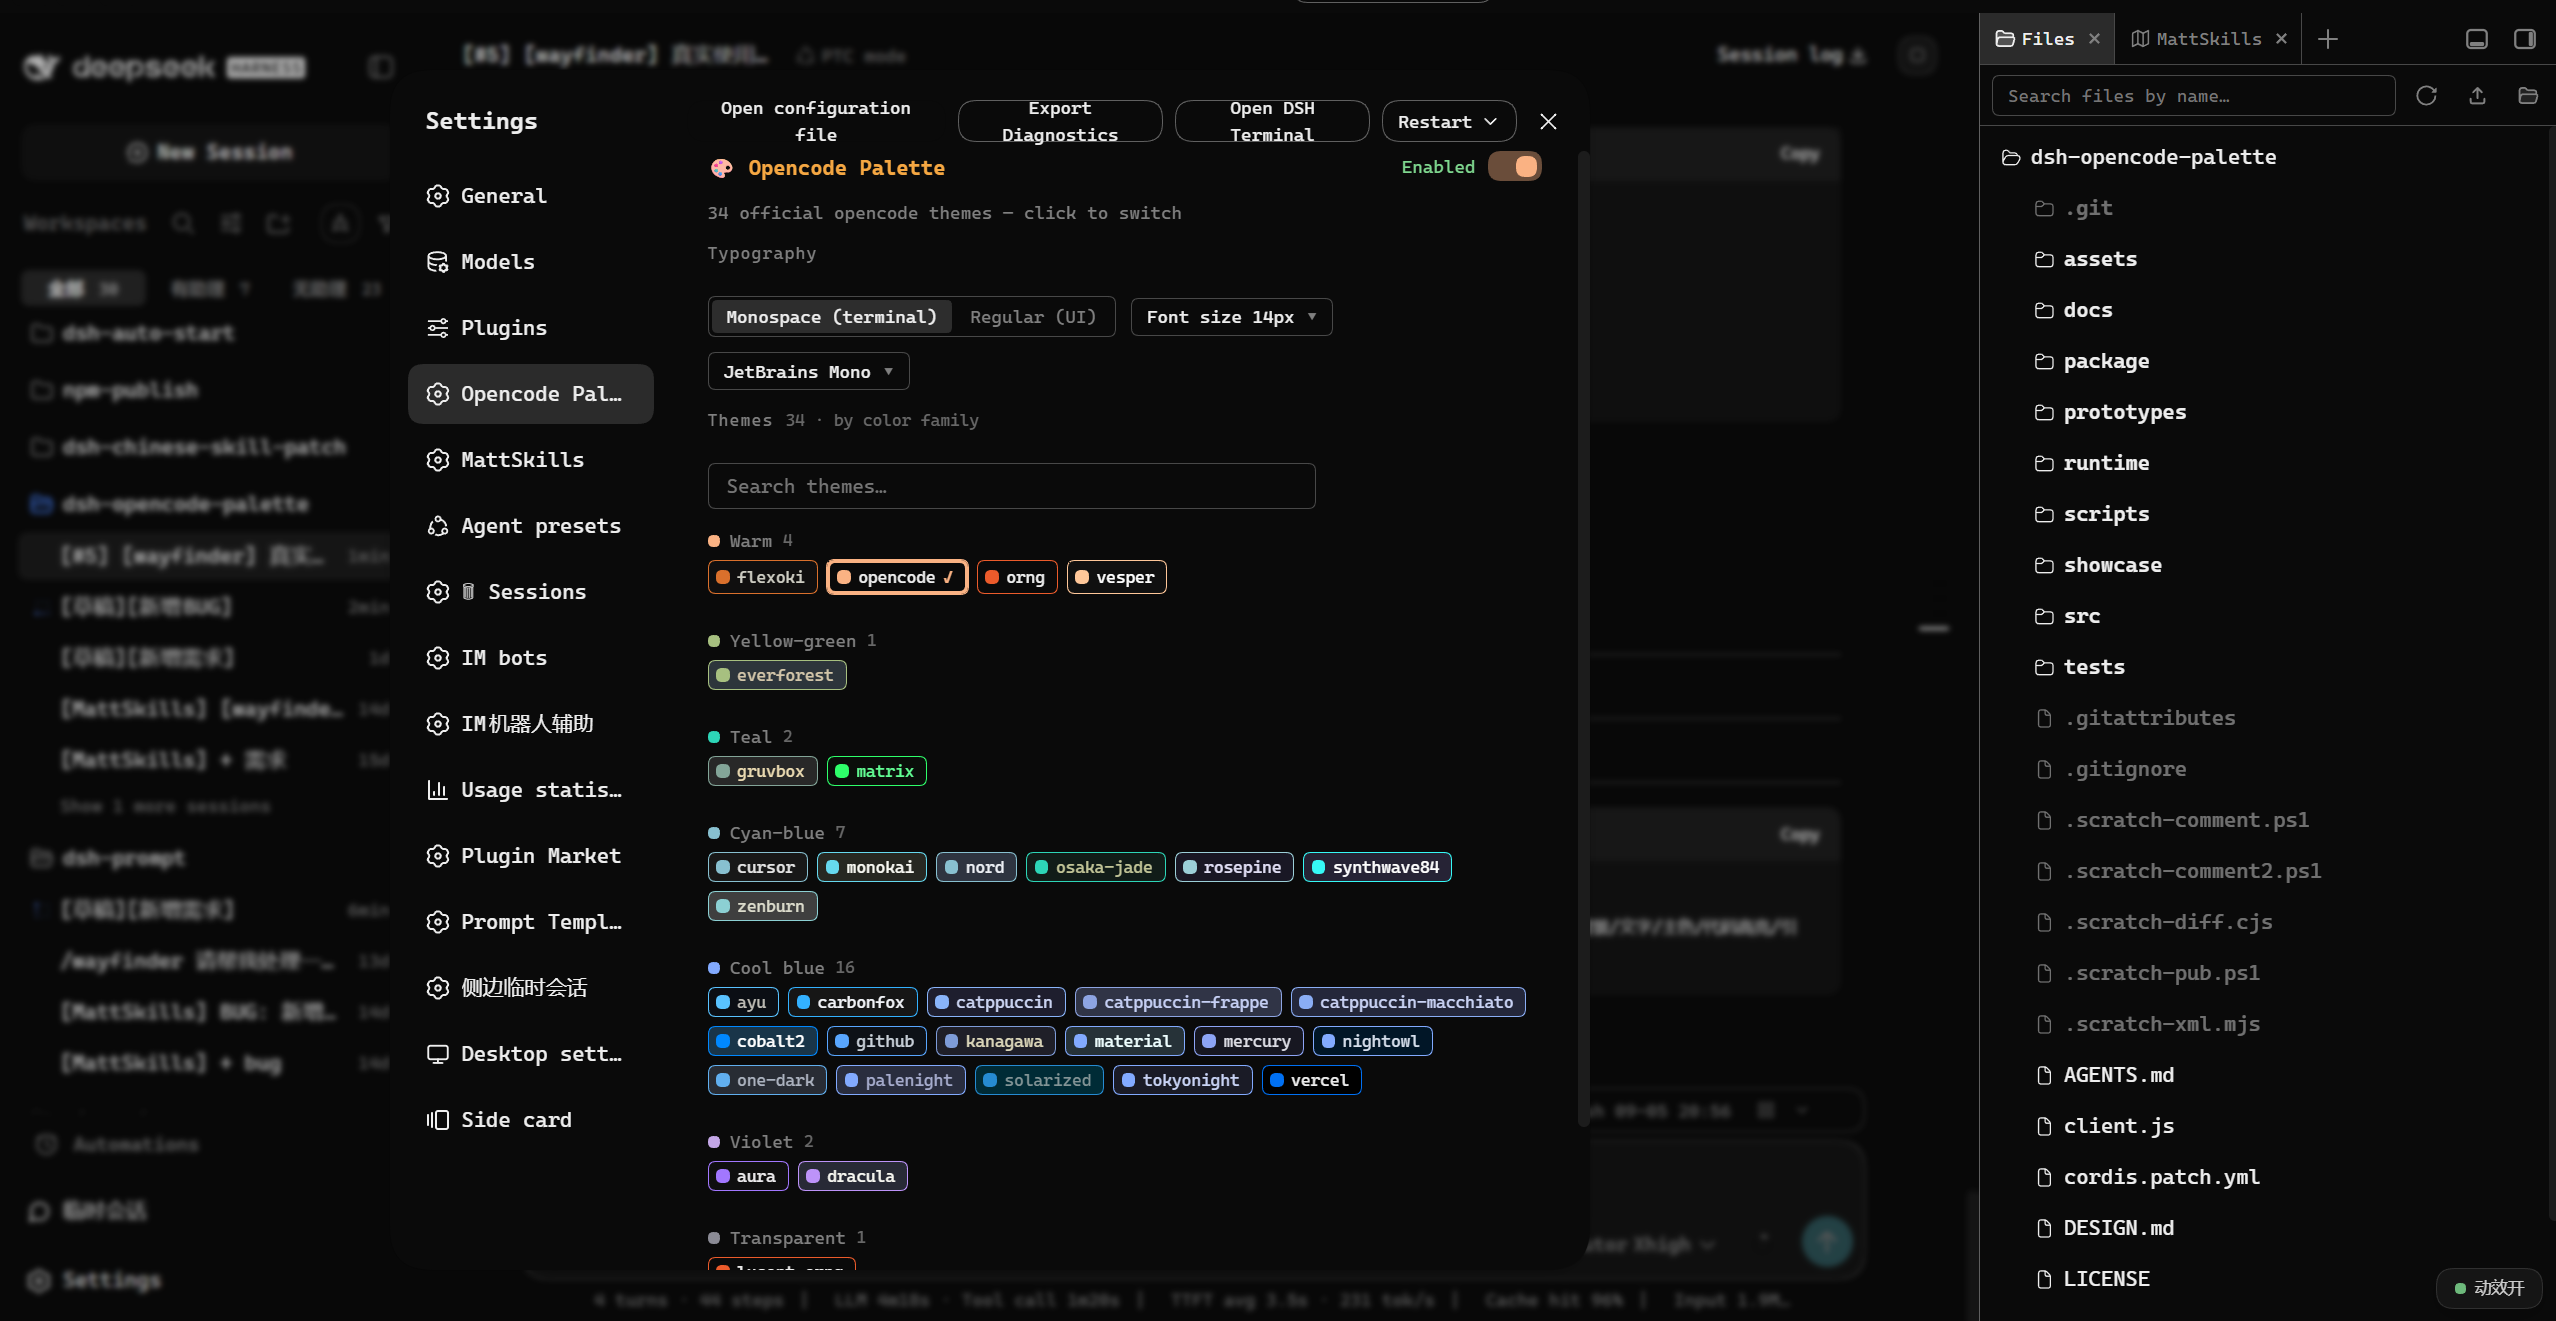Toggle the bottom panel layout icon

(x=2477, y=39)
